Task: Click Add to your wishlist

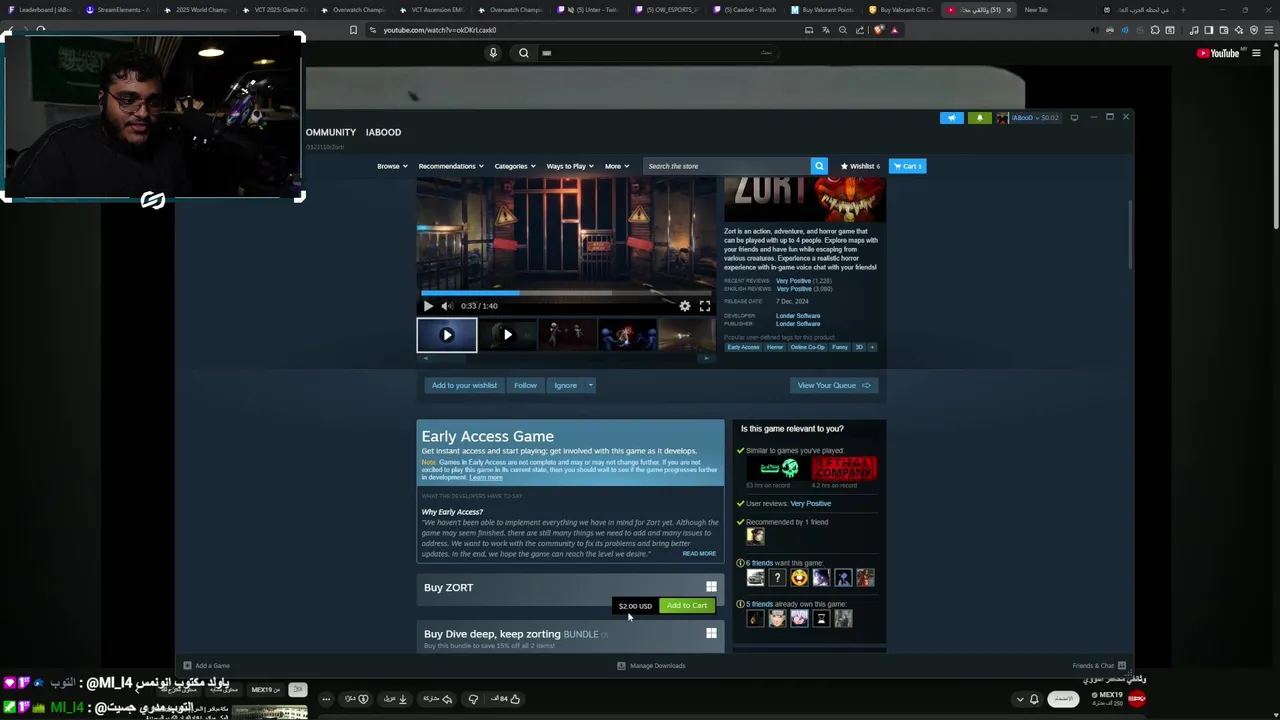Action: [464, 385]
